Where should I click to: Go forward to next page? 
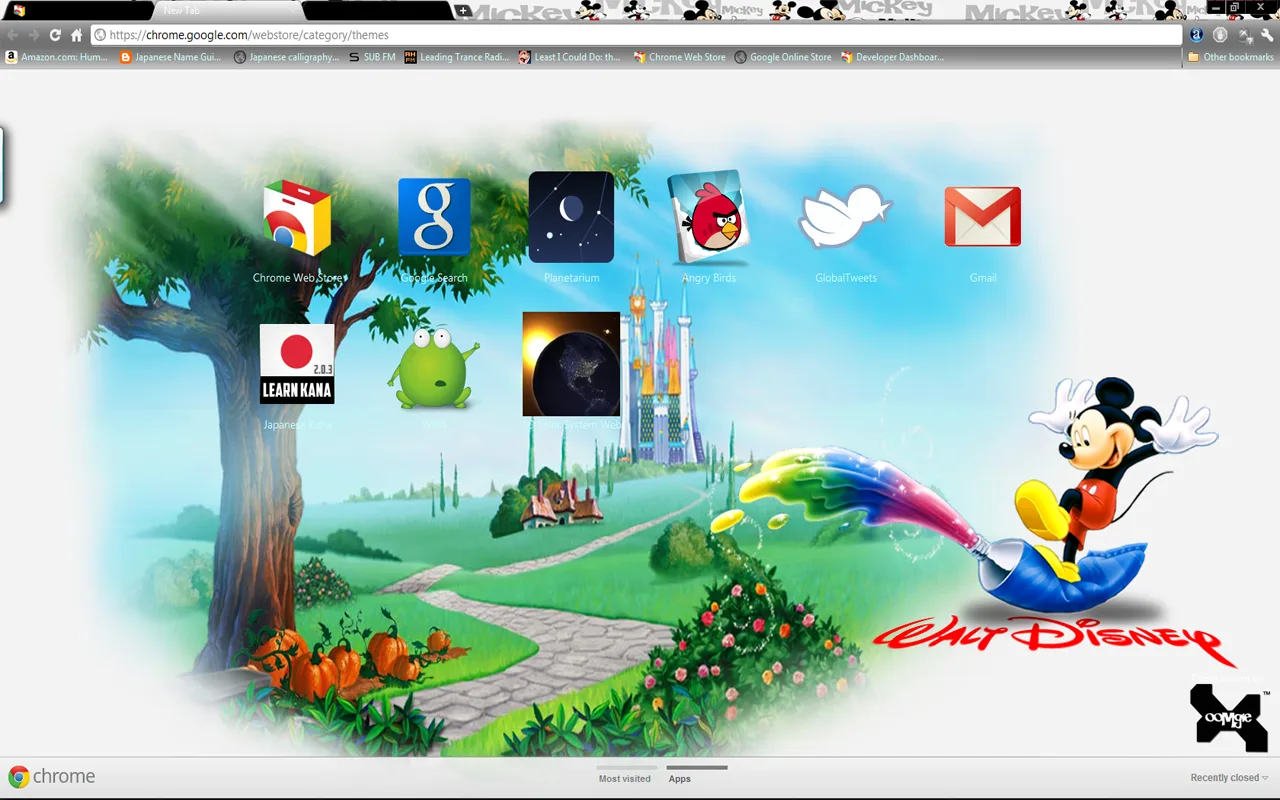[33, 35]
